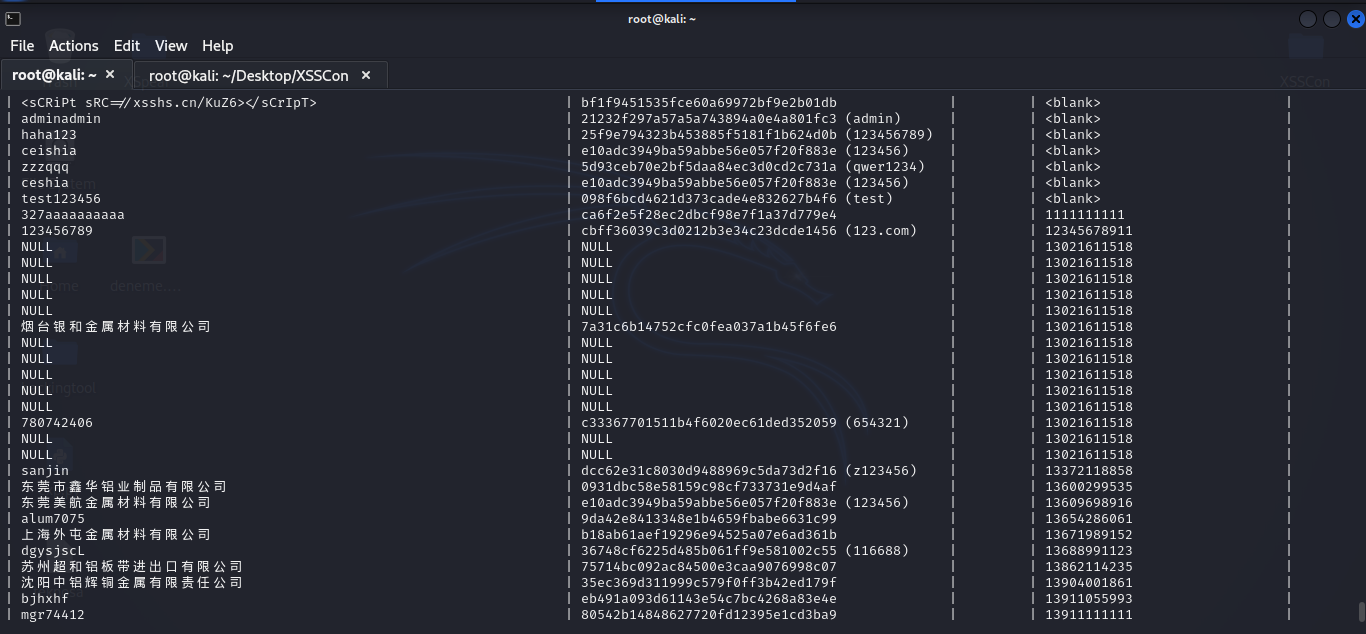Viewport: 1366px width, 634px height.
Task: Click the hash ending (654321)
Action: [745, 423]
